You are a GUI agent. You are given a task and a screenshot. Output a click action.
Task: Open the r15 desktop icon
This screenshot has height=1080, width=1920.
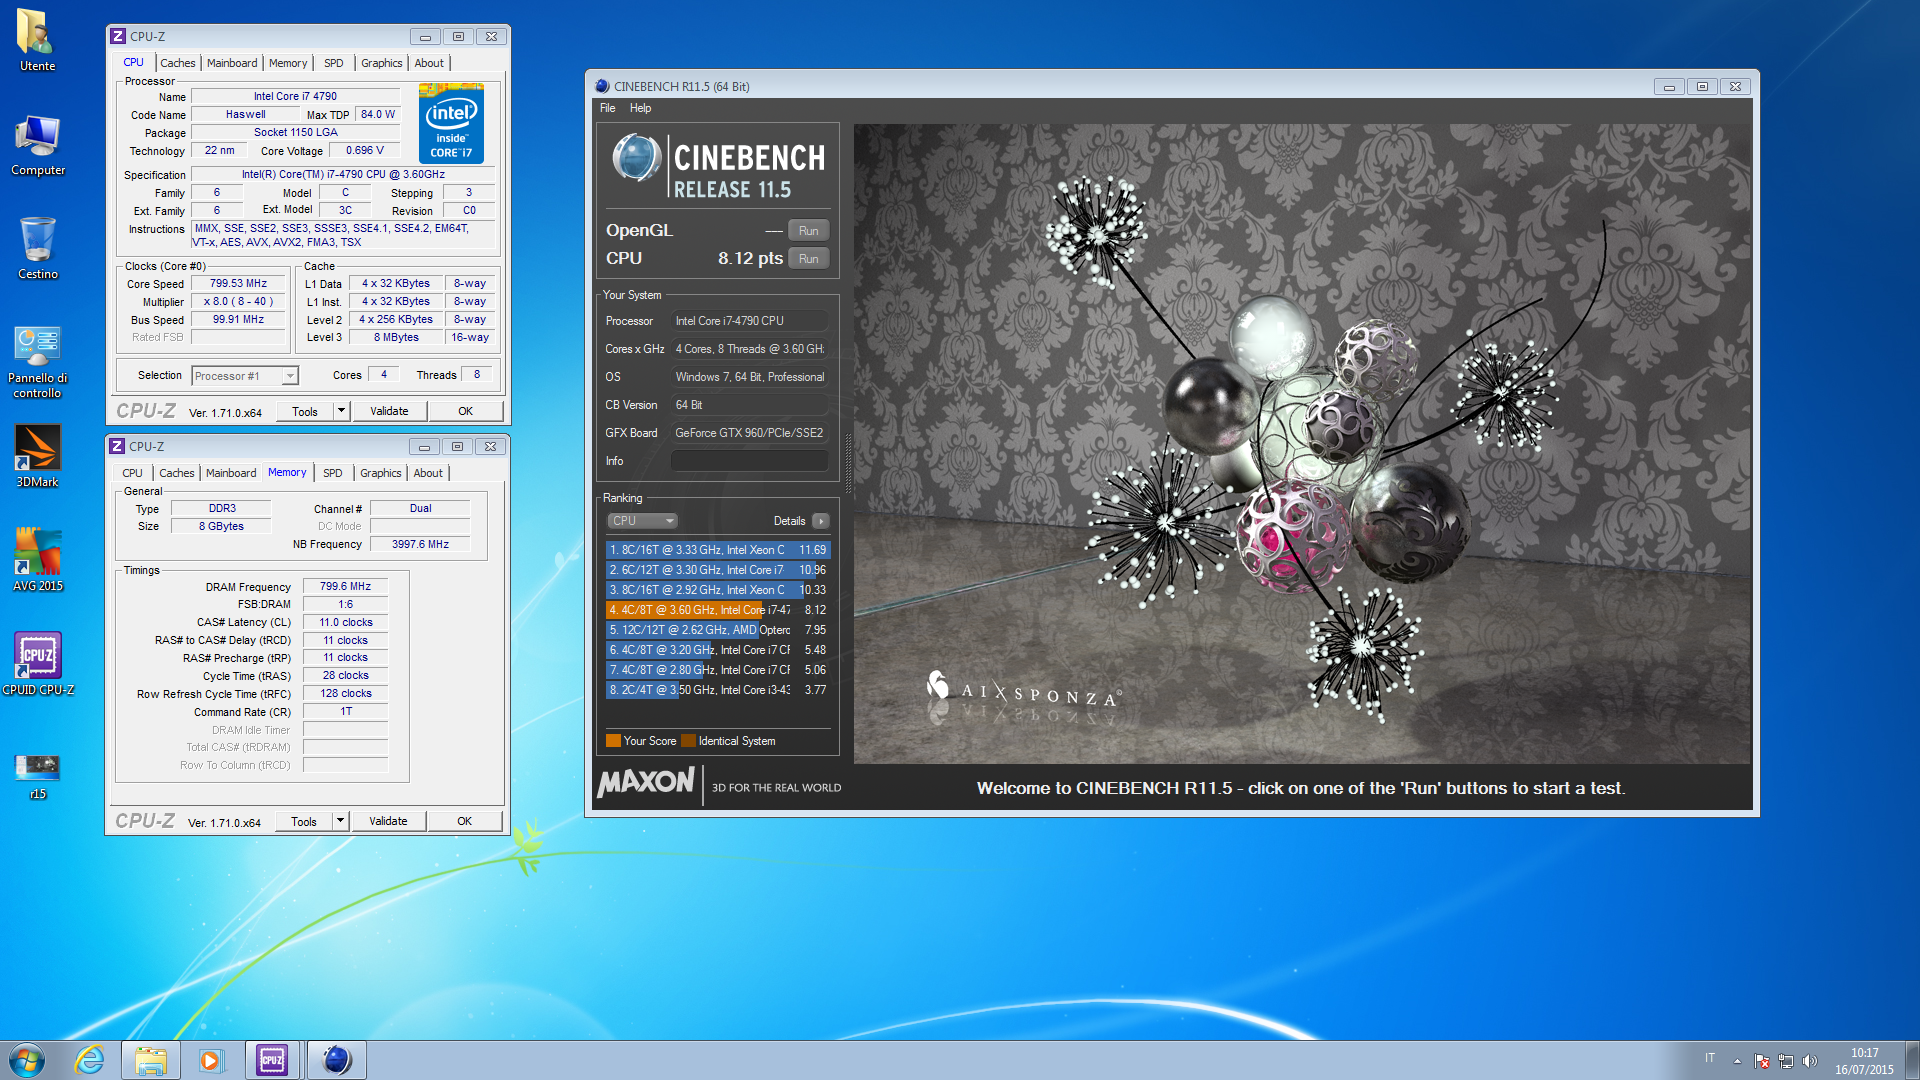38,777
